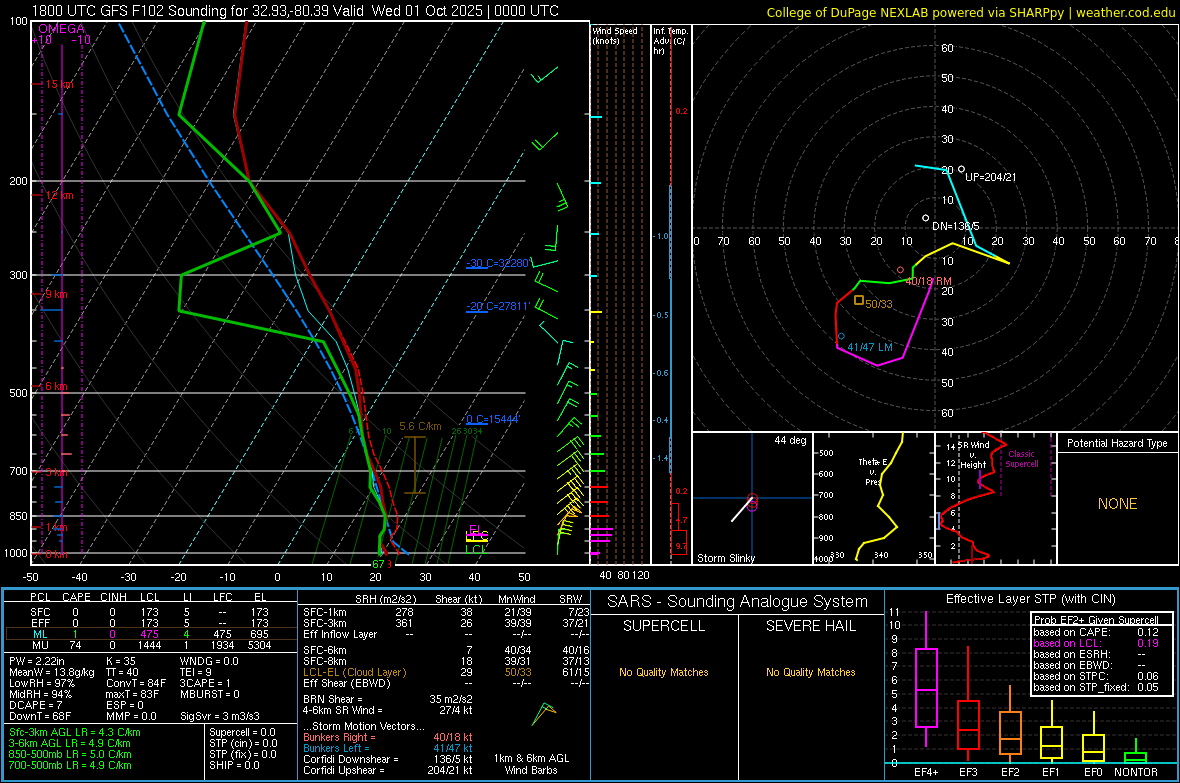Select the MU parcel row
Viewport: 1180px width, 783px height.
pyautogui.click(x=149, y=645)
